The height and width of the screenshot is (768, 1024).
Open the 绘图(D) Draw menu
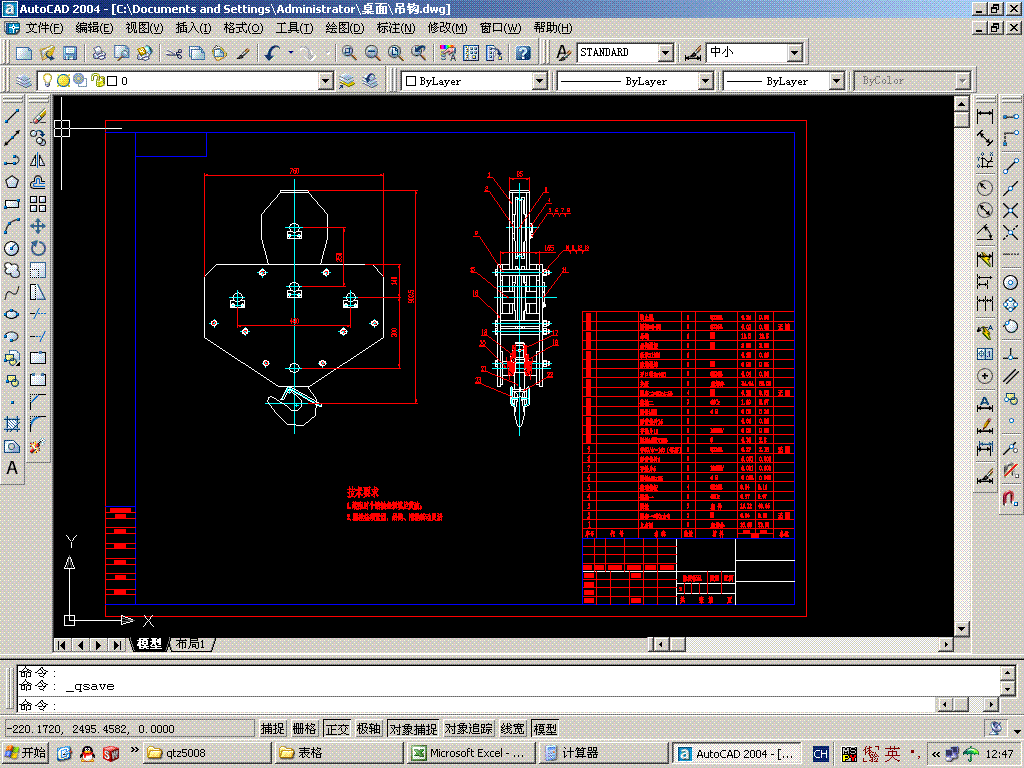[345, 28]
